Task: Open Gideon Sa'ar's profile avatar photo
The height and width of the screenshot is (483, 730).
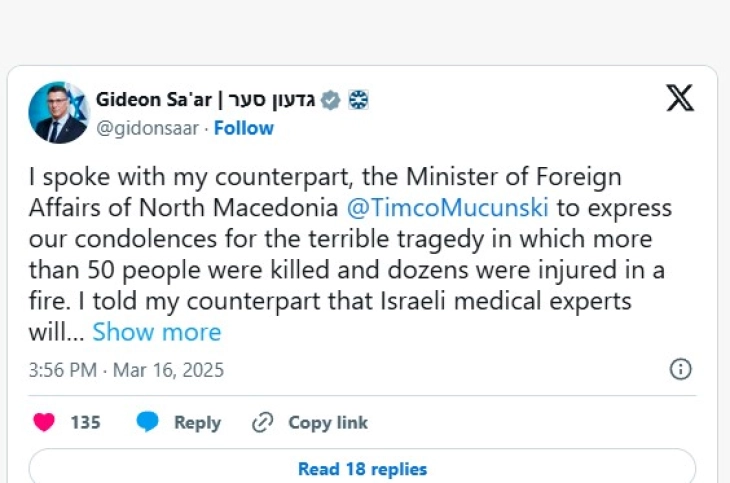Action: tap(59, 112)
